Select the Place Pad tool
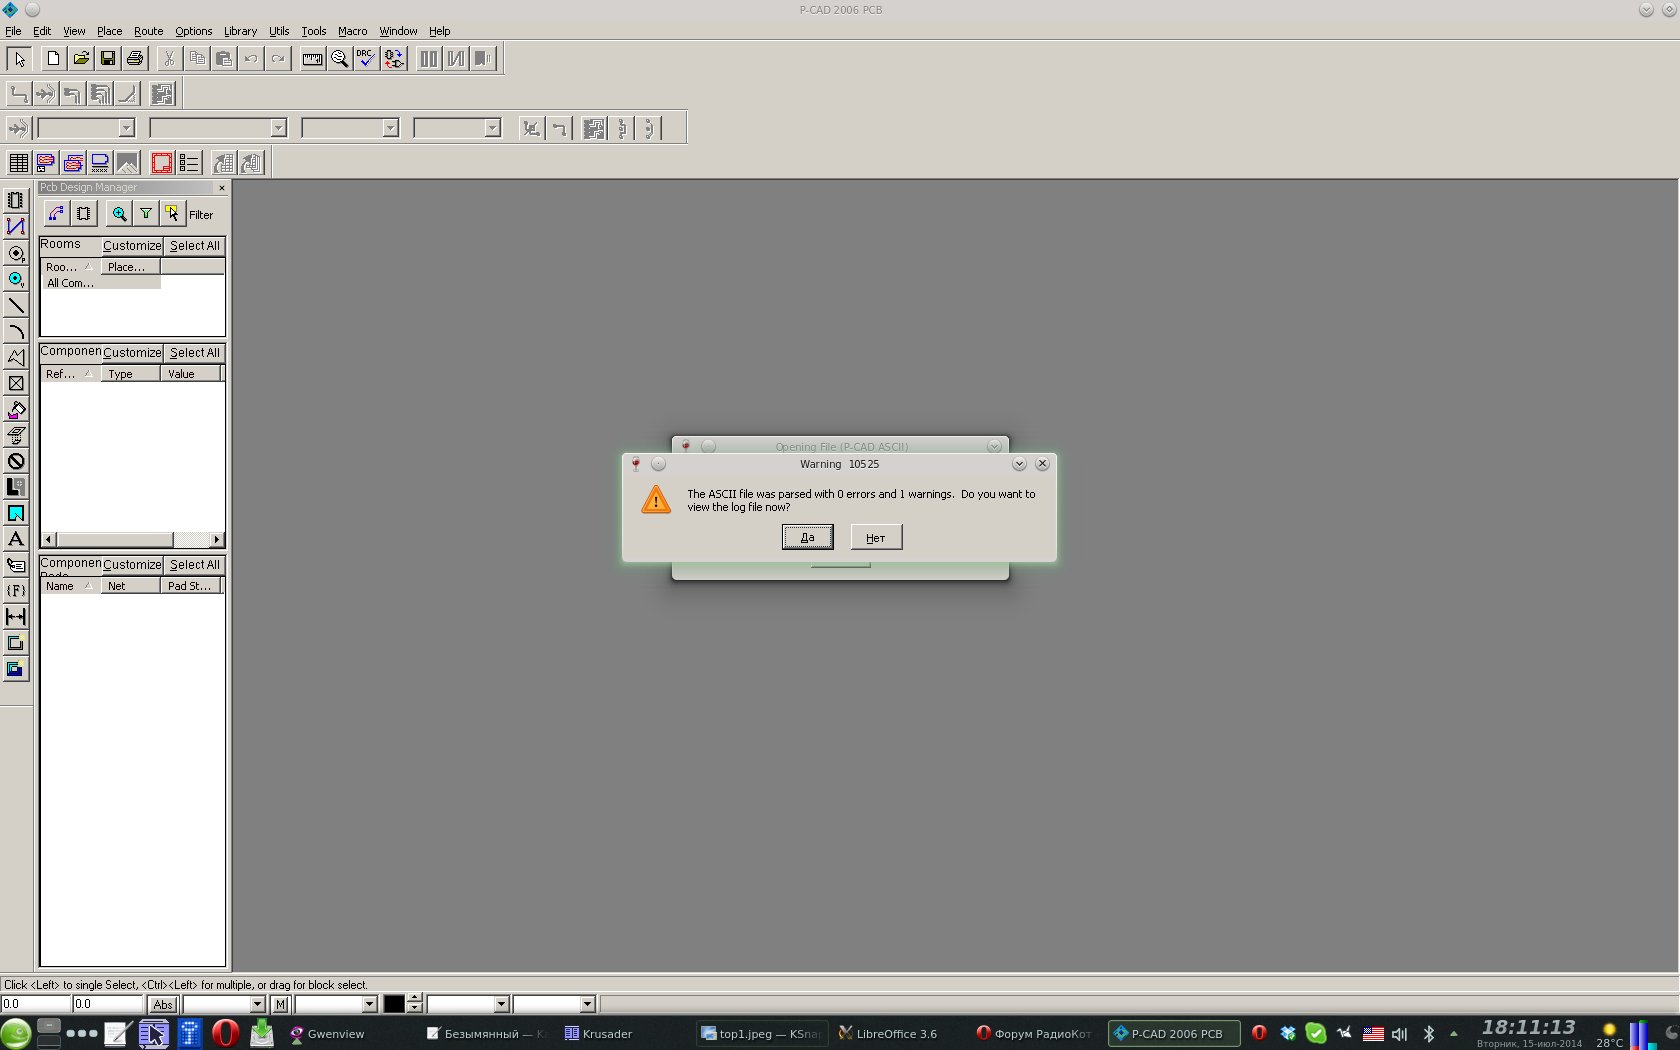The height and width of the screenshot is (1050, 1680). (x=16, y=253)
